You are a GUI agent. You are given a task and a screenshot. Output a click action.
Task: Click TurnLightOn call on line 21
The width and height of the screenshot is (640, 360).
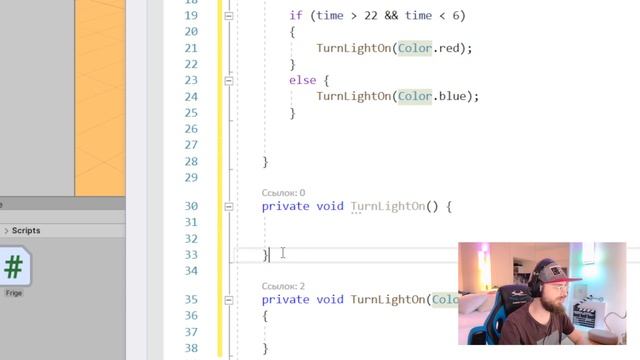click(x=353, y=49)
